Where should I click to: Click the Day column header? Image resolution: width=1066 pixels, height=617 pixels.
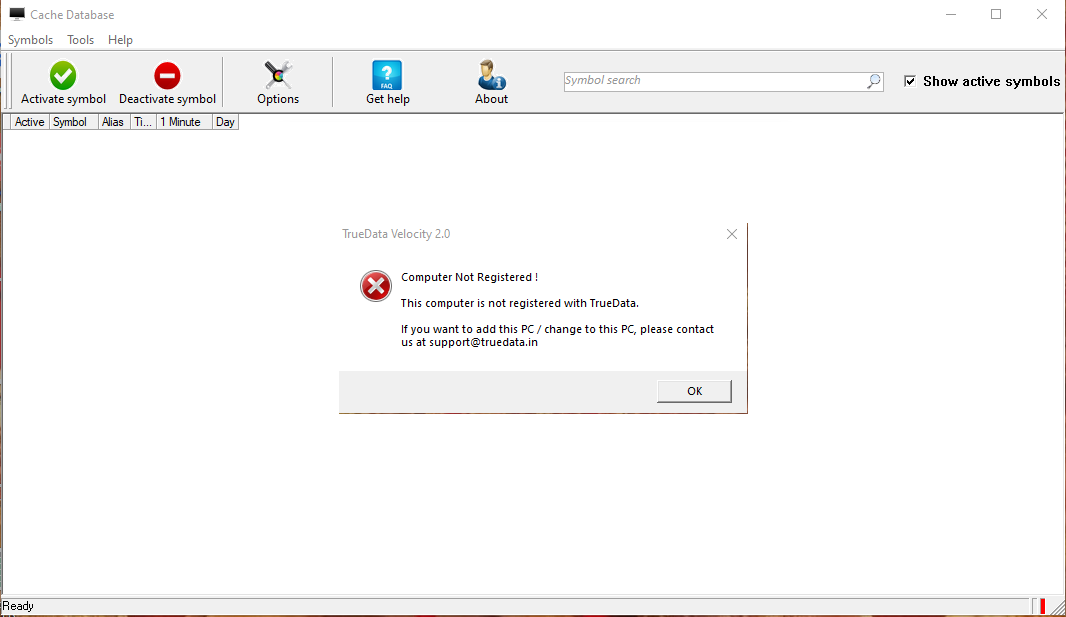(225, 122)
